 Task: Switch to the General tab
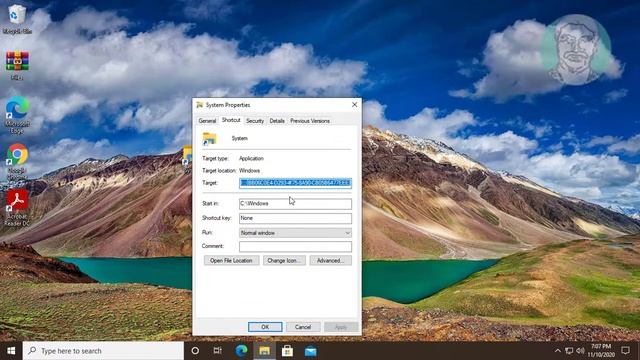click(207, 121)
